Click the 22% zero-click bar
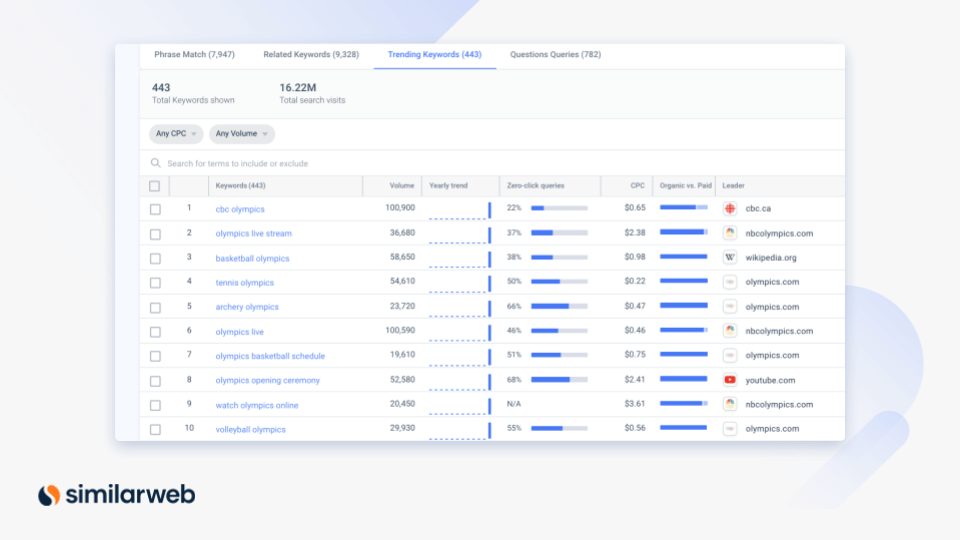Screen dimensions: 960x540 (x=559, y=208)
